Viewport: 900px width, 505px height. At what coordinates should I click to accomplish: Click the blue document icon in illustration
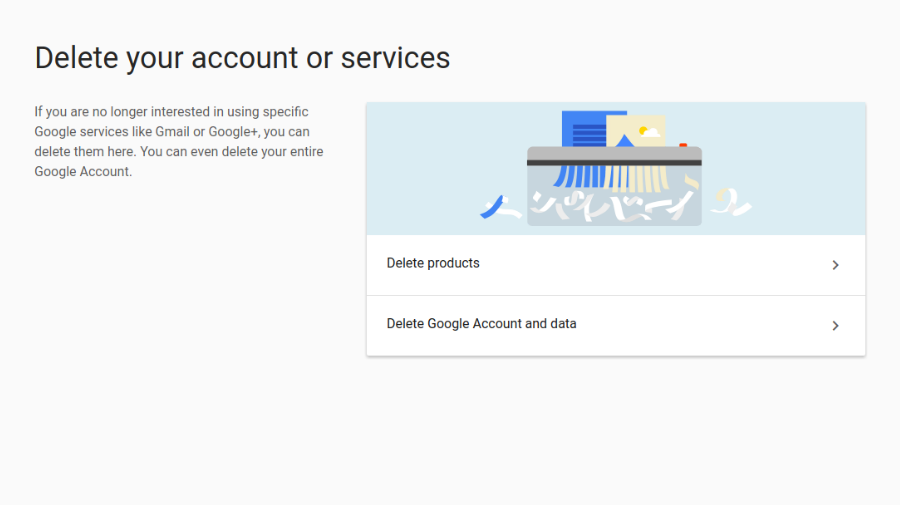pyautogui.click(x=582, y=129)
